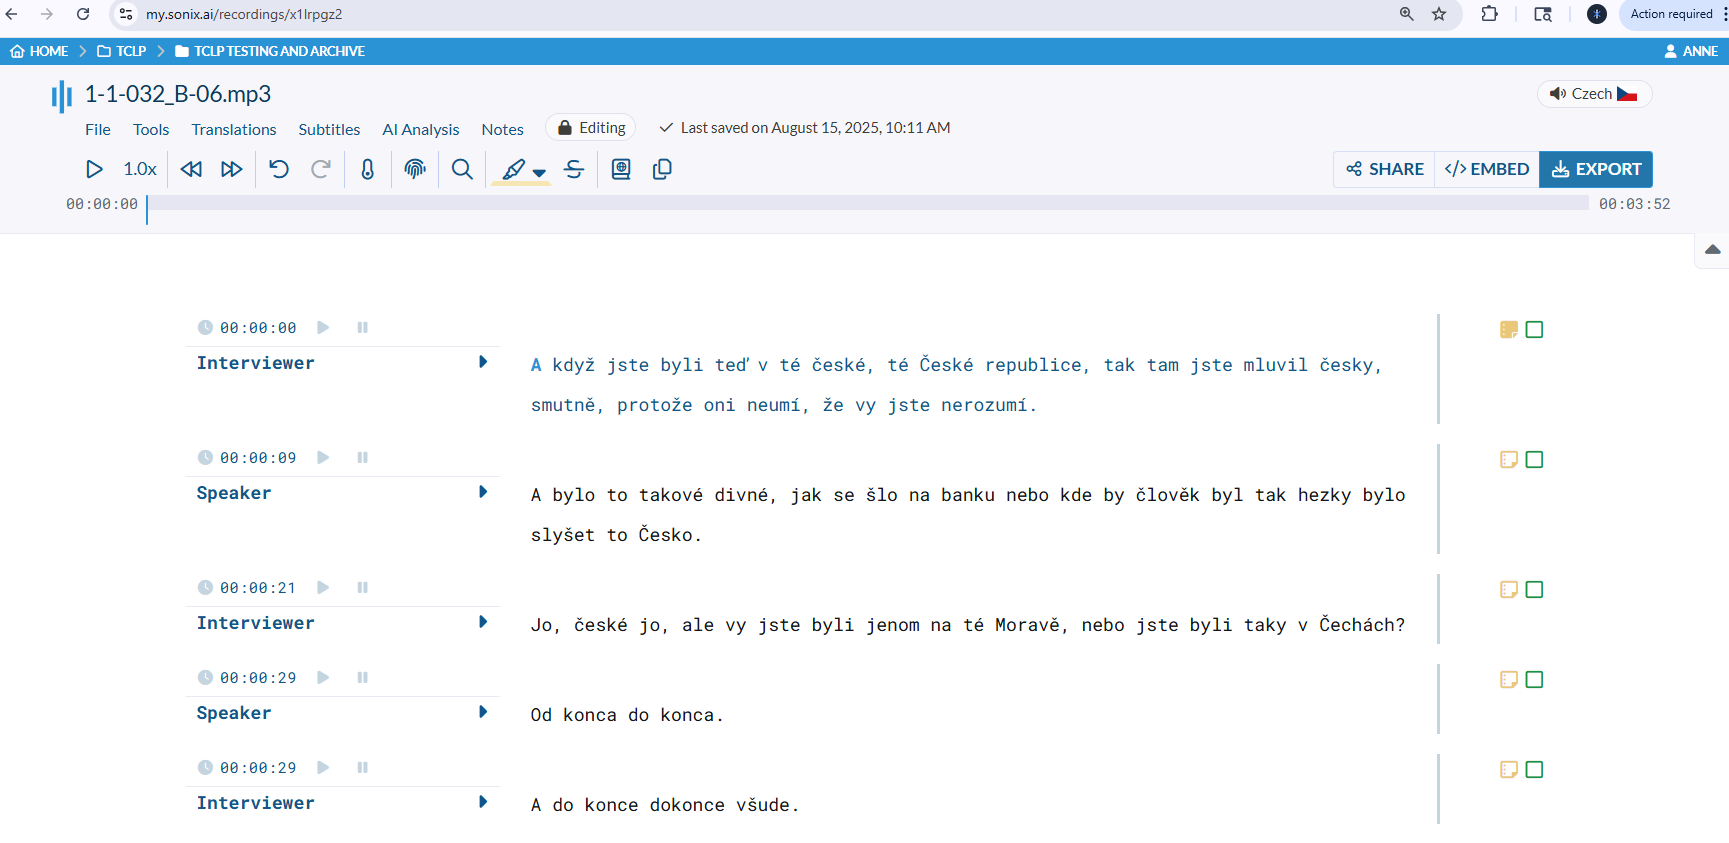Image resolution: width=1729 pixels, height=843 pixels.
Task: Open browser zoom magnifier icon
Action: tap(1407, 14)
